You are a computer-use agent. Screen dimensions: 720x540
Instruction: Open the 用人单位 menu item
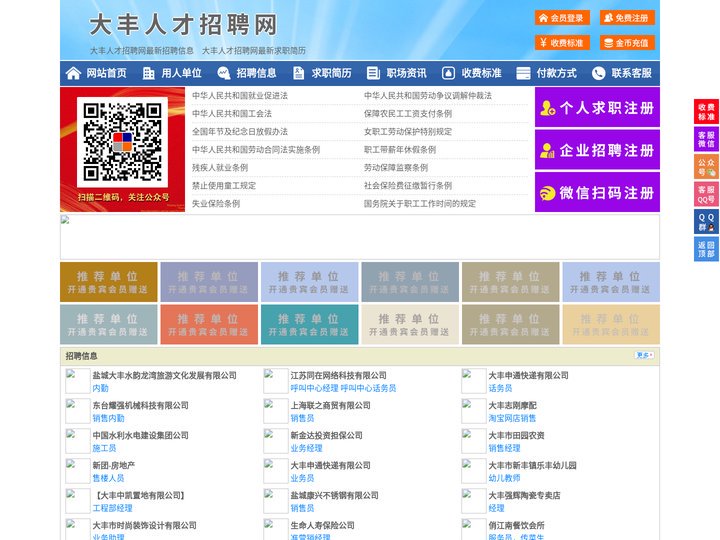pyautogui.click(x=181, y=73)
